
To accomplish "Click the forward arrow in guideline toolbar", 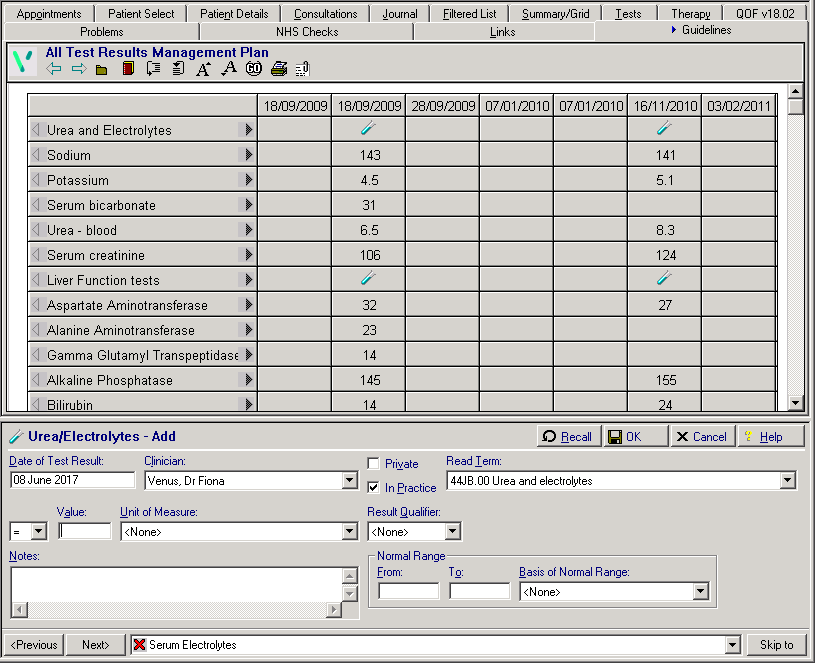I will tap(78, 69).
